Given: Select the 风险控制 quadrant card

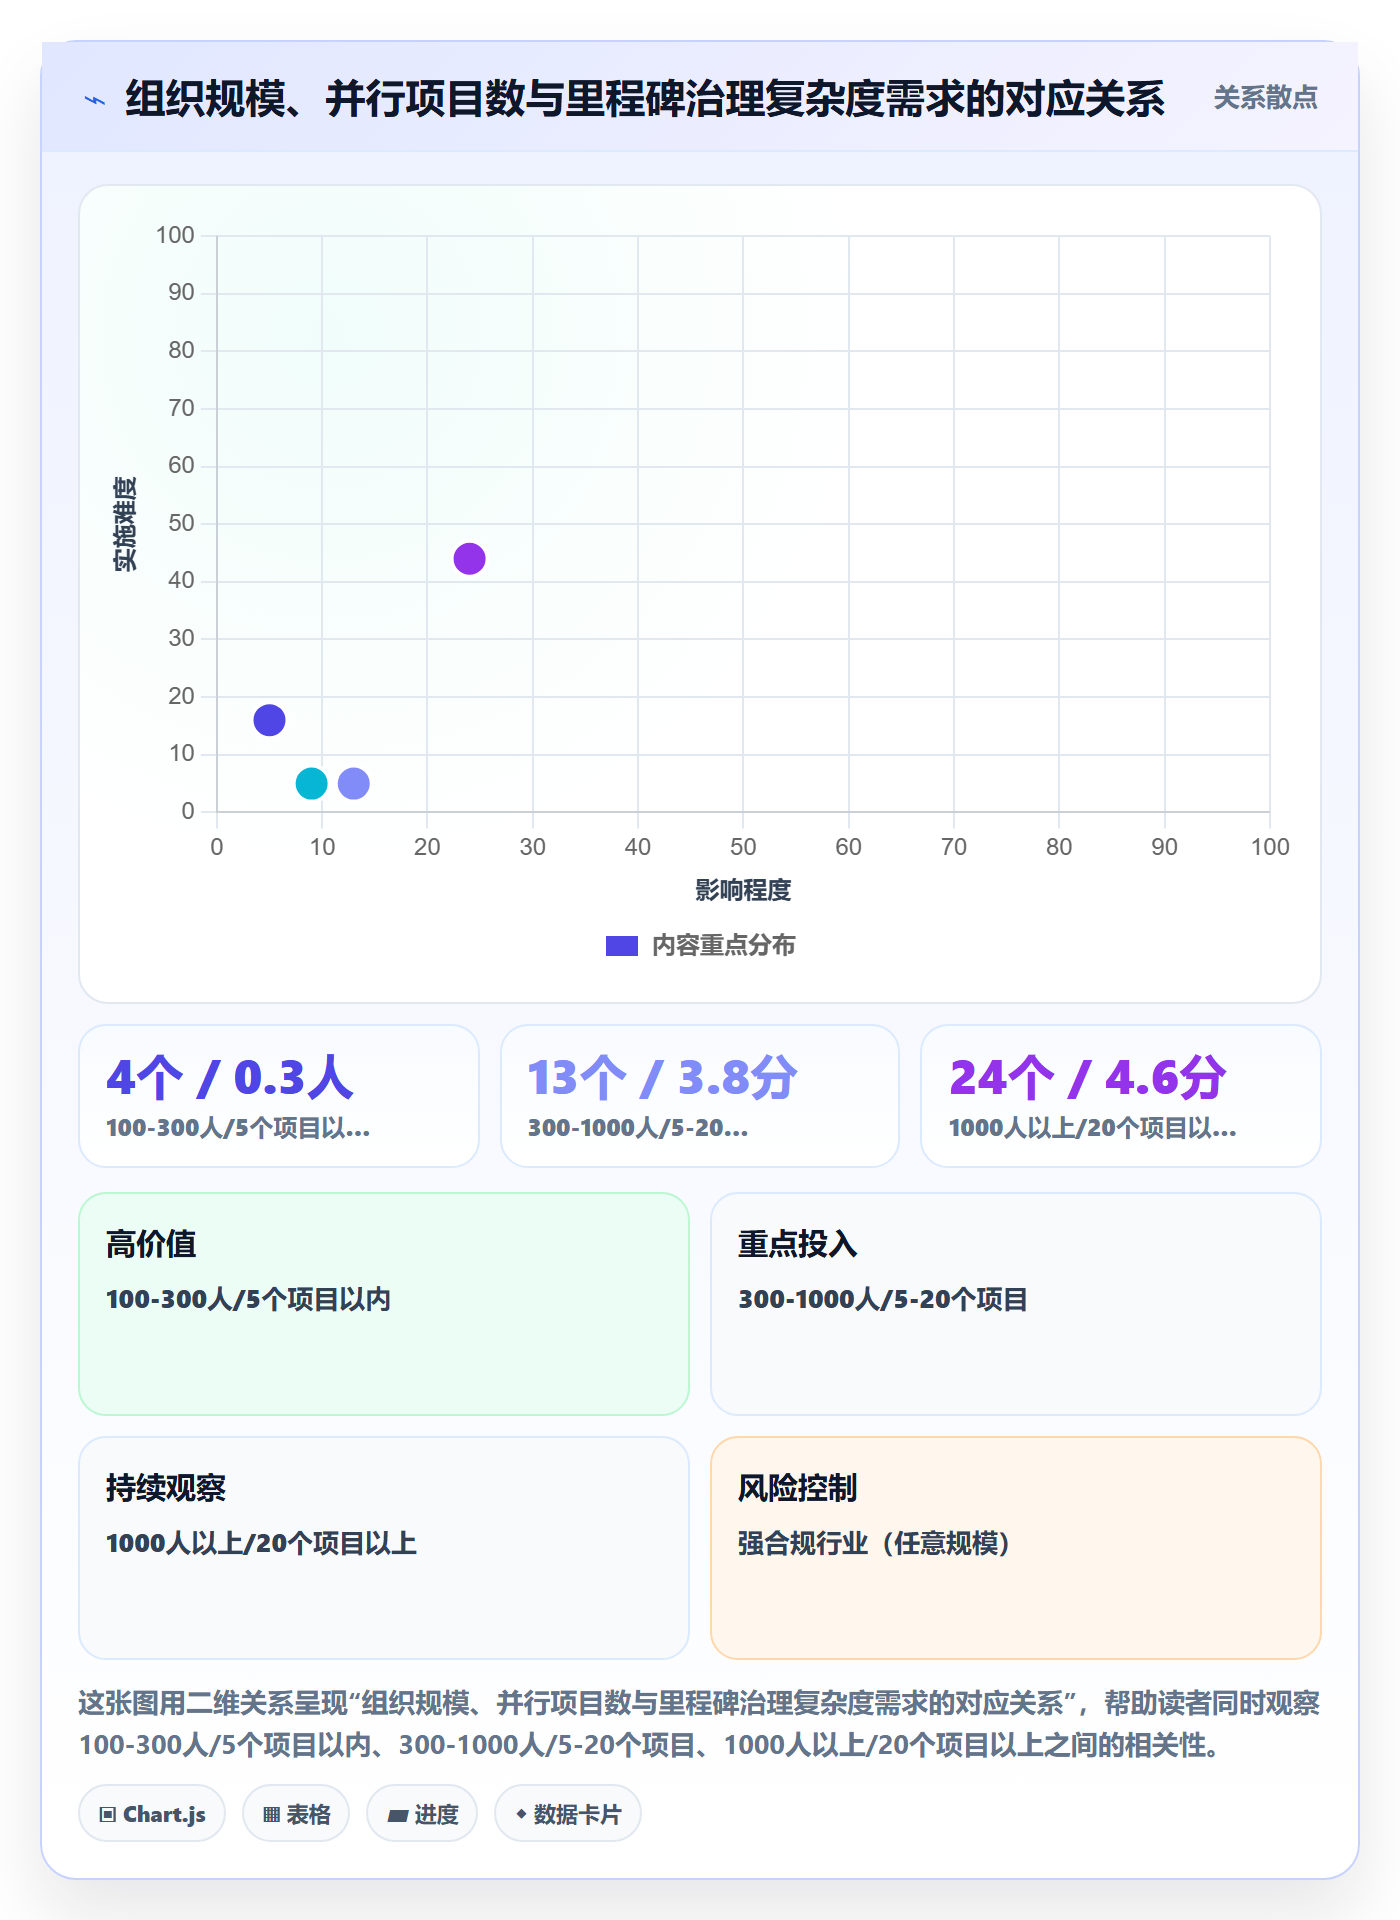Looking at the screenshot, I should pos(1016,1548).
